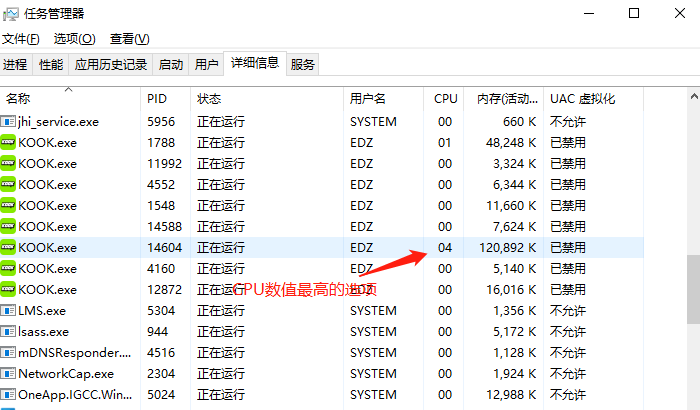Click EDZ user in PID 1788 row
Screen dimensions: 700x410
[x=362, y=143]
